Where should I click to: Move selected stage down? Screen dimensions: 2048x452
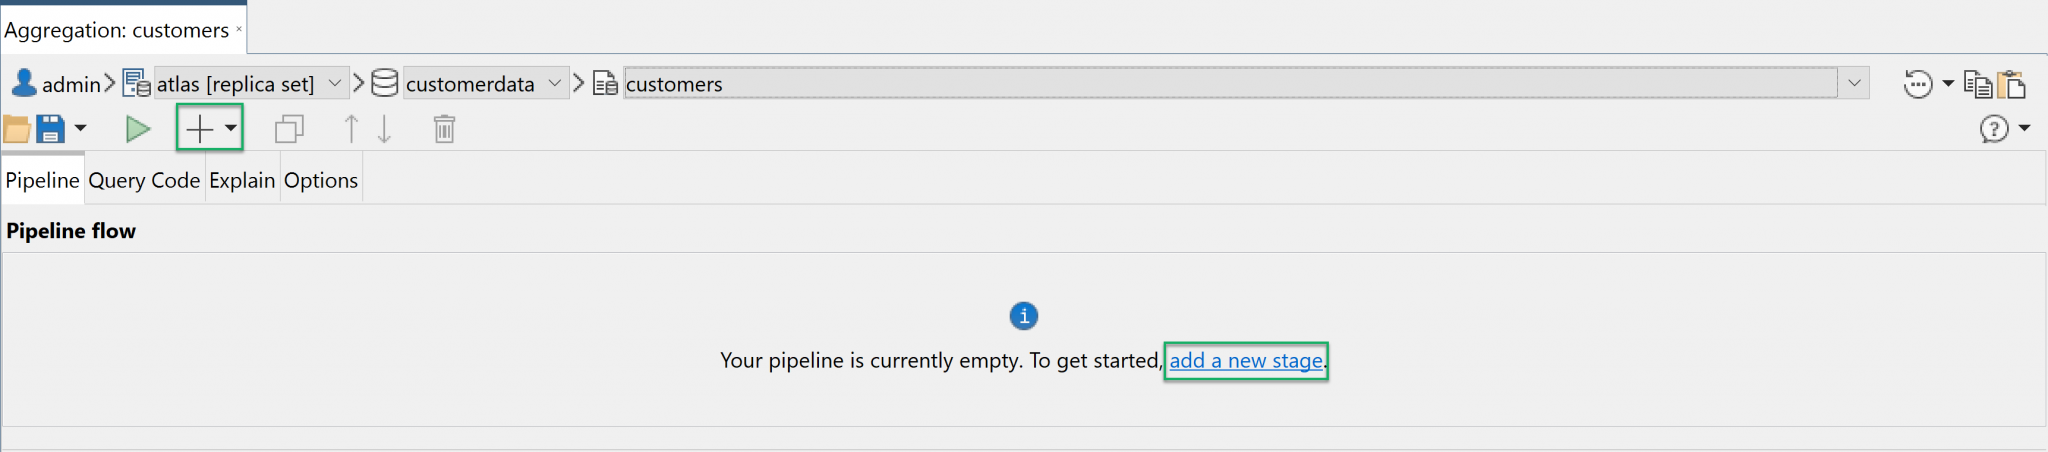tap(384, 129)
